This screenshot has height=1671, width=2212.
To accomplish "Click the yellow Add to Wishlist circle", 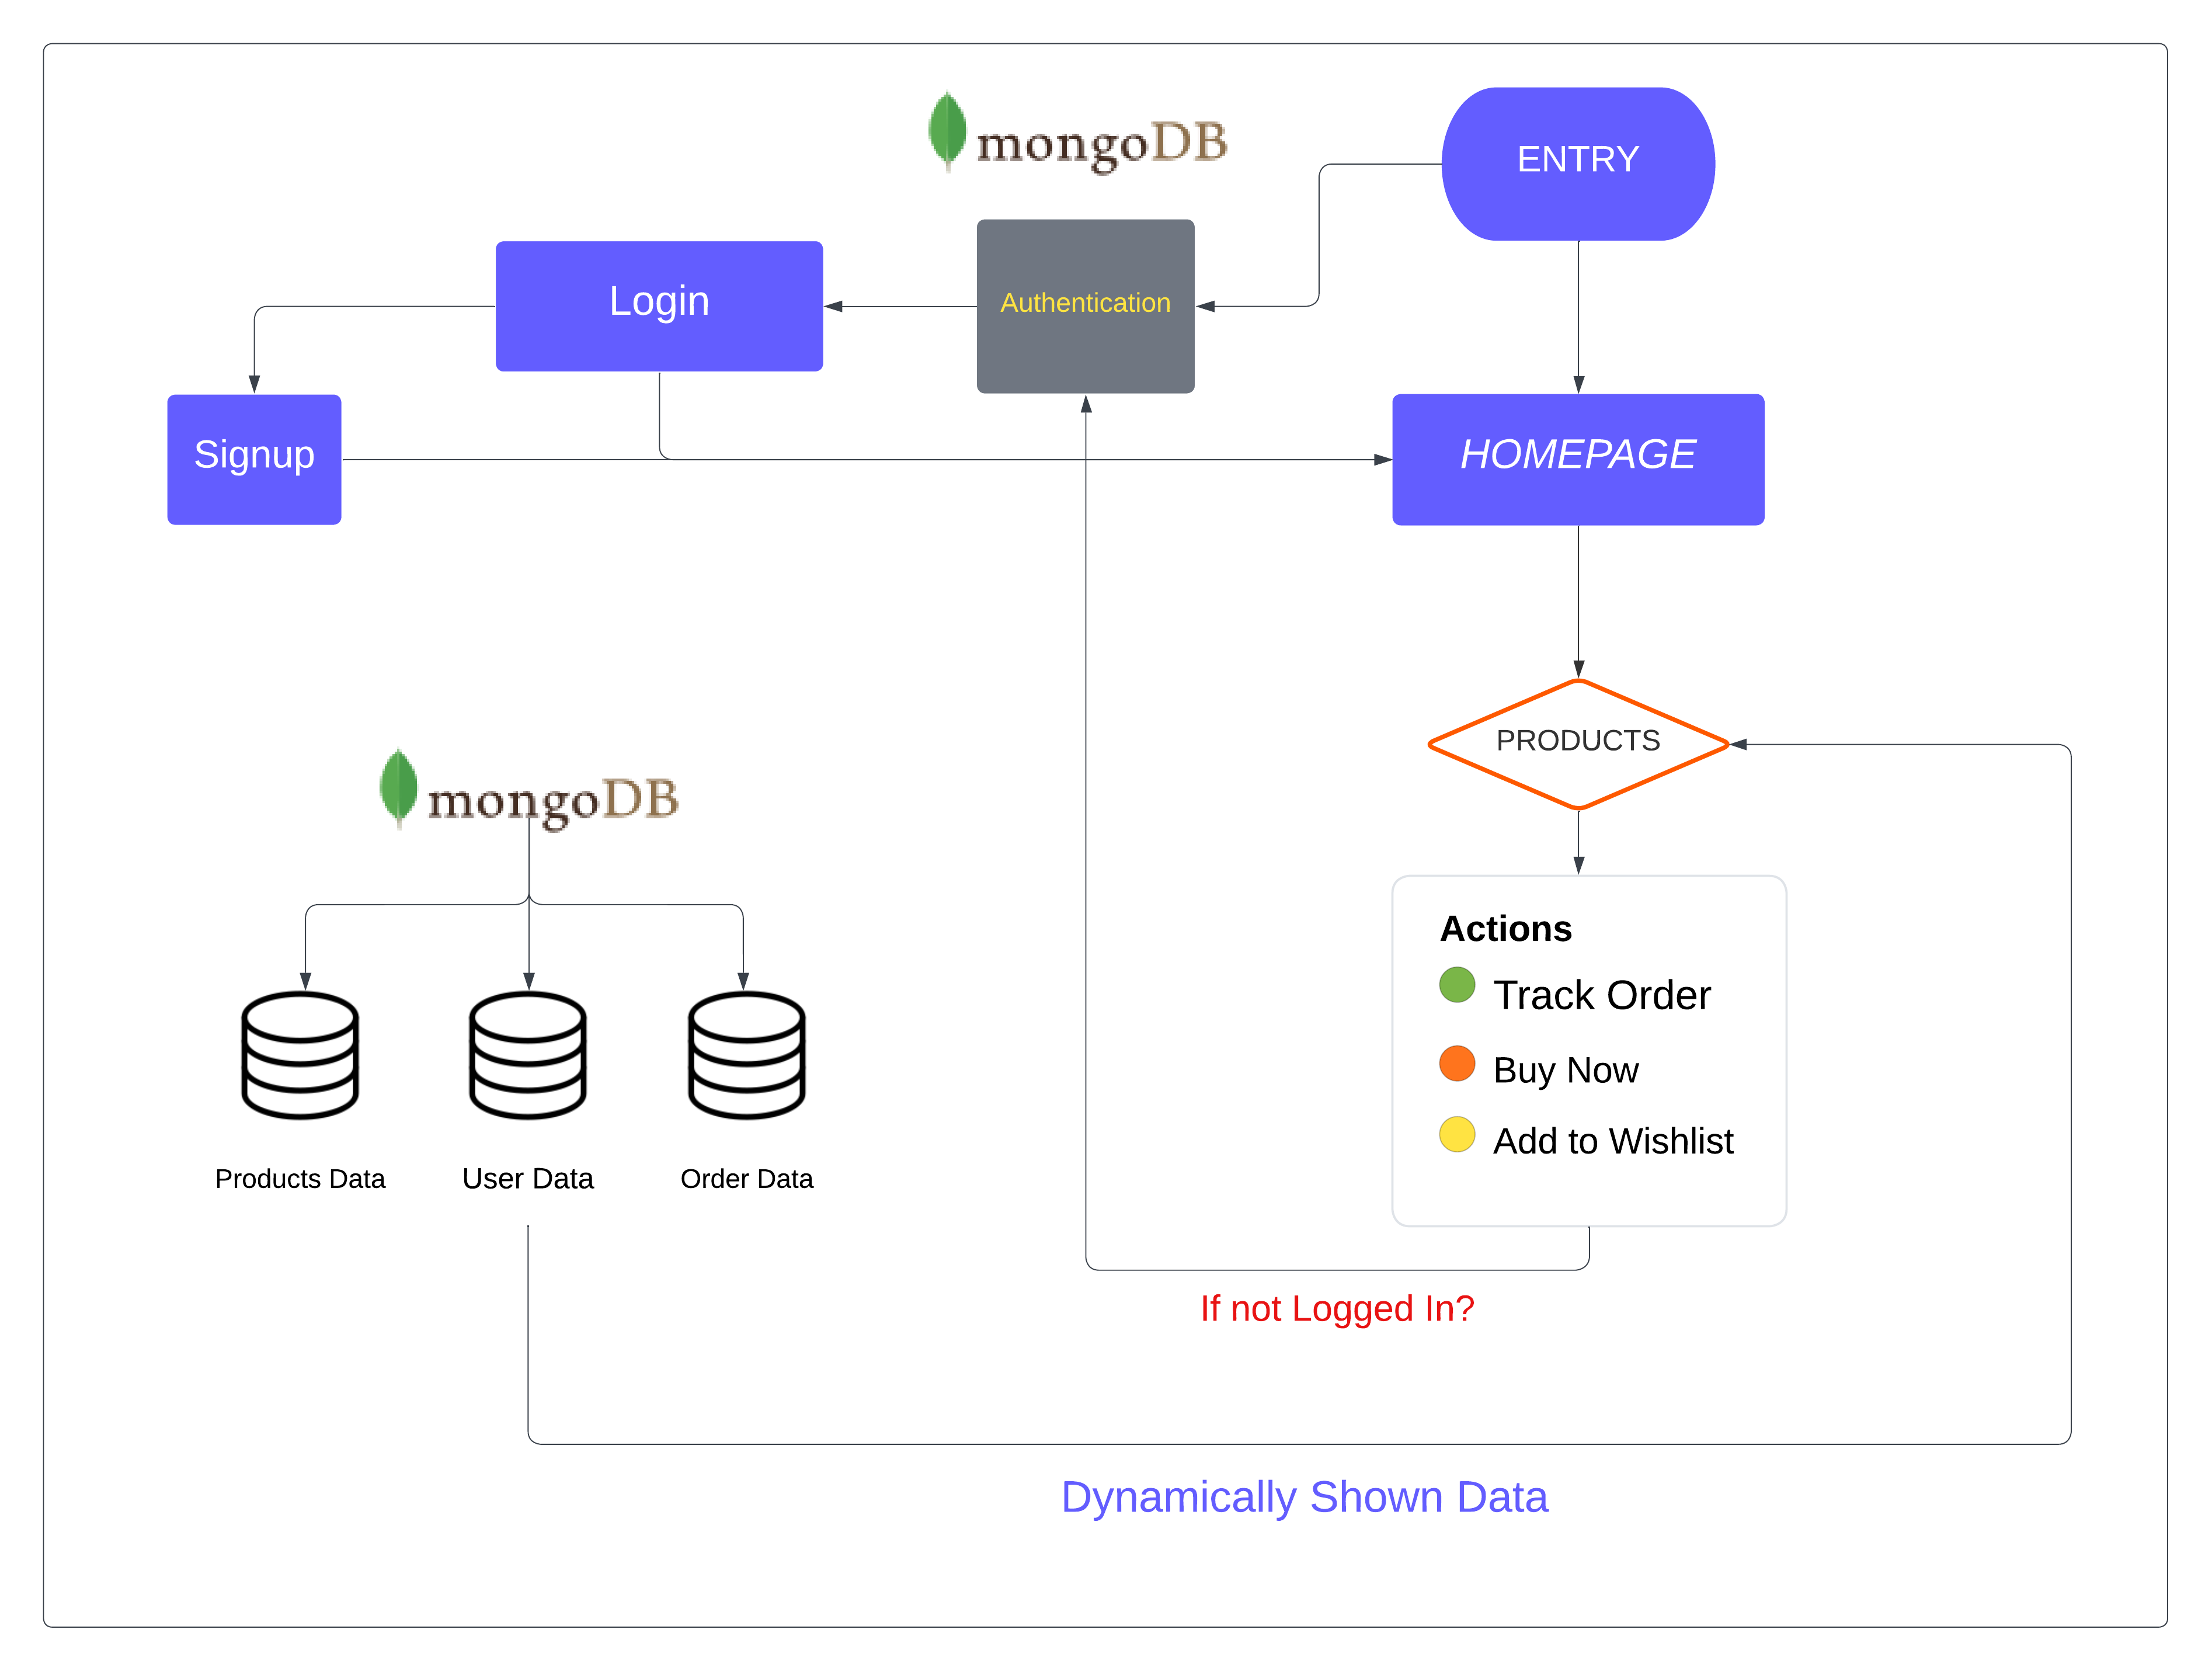I will coord(1457,1134).
